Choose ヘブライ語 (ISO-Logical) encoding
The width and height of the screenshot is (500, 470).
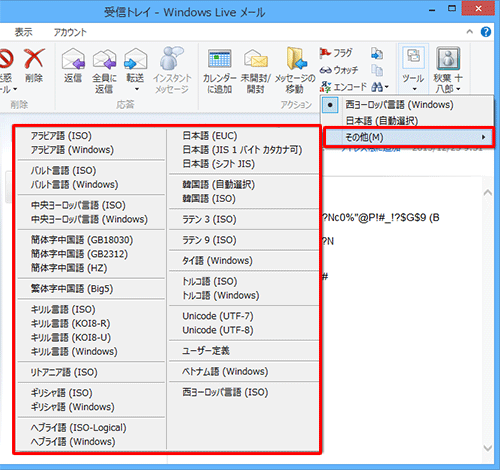click(78, 427)
